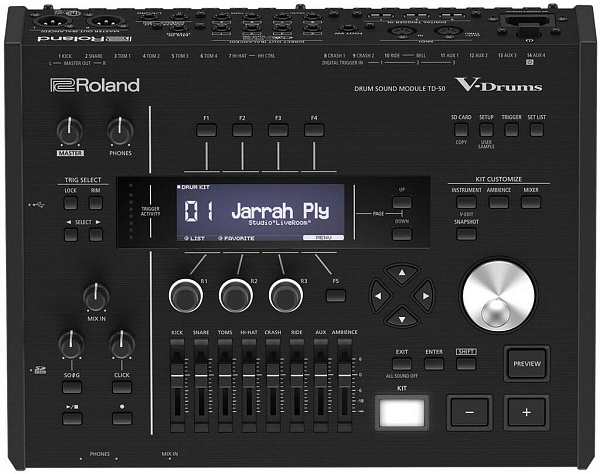Click the SONG level knob
Viewport: 600px width, 474px height.
pos(71,344)
